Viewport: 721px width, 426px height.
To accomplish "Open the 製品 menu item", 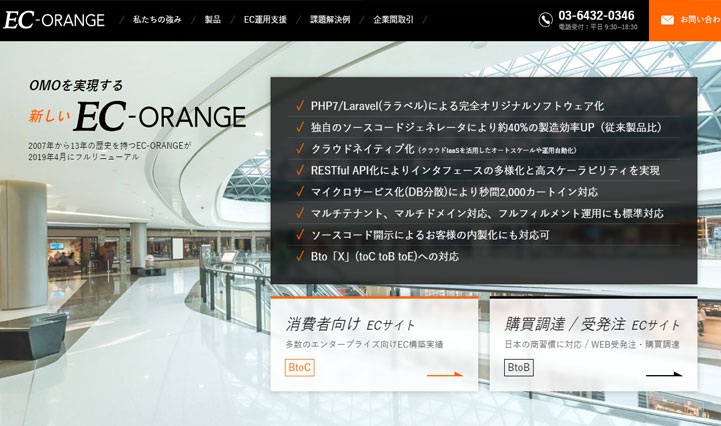I will click(x=212, y=19).
